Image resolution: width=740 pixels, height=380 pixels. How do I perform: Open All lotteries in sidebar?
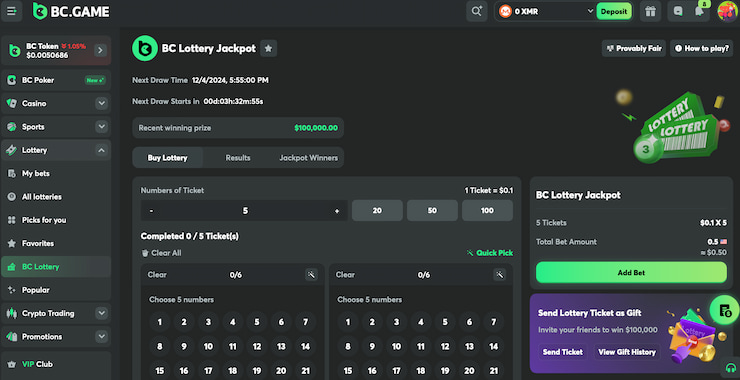(56, 197)
